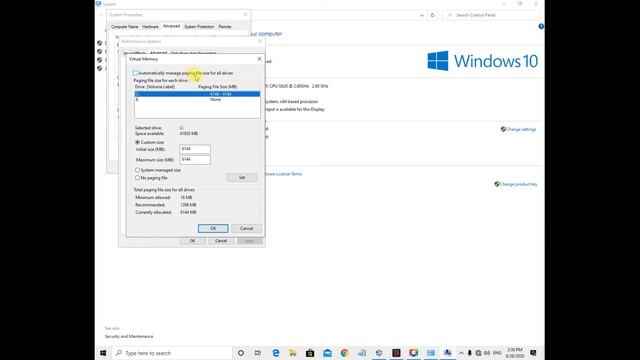
Task: Confirm Virtual Memory dialog with OK
Action: [213, 229]
